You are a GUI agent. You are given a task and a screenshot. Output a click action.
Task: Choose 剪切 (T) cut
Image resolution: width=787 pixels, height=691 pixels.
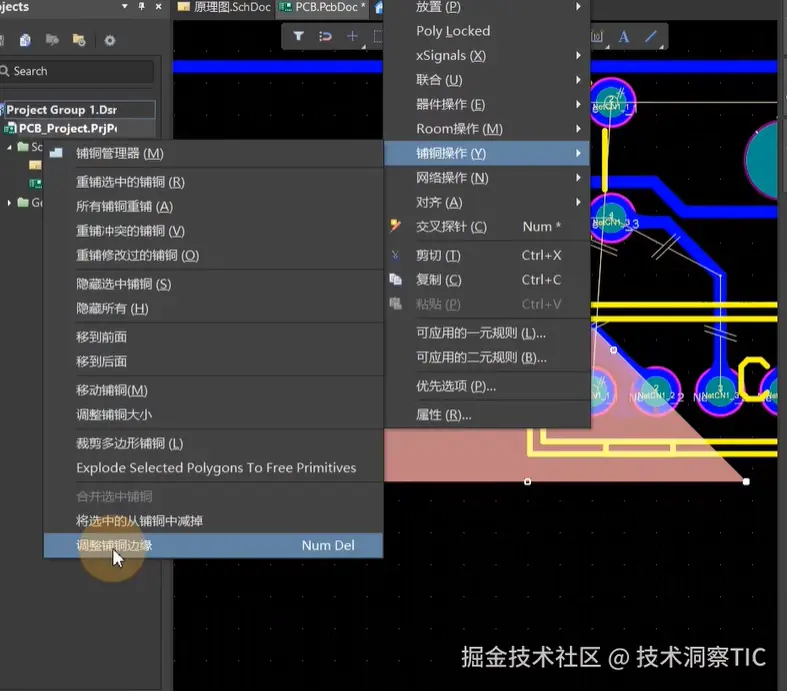487,255
